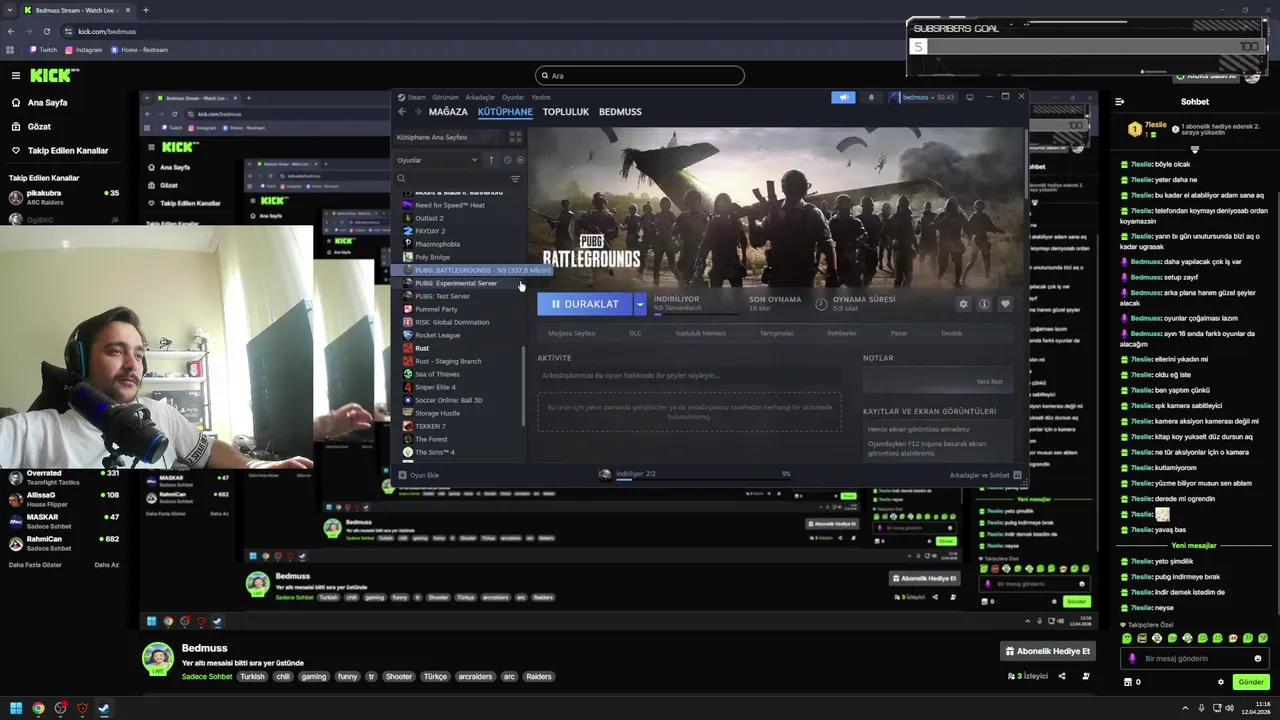Toggle recent activity clock filter
The image size is (1280, 720).
click(x=507, y=160)
